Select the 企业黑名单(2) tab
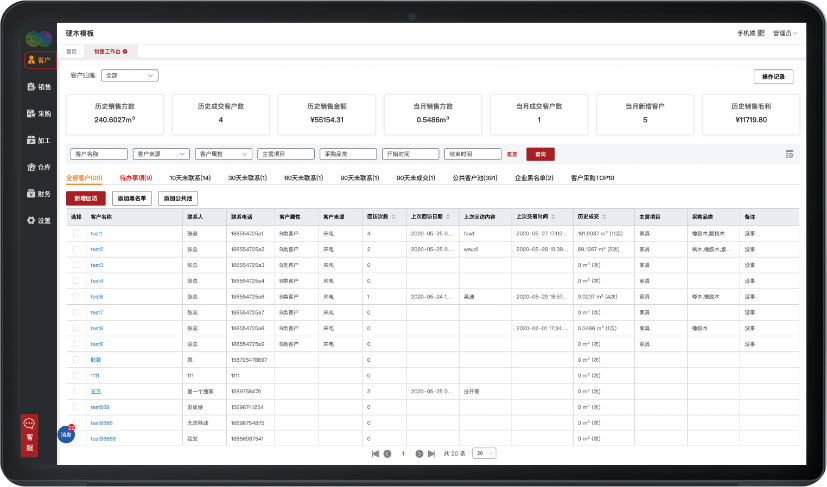 coord(534,178)
